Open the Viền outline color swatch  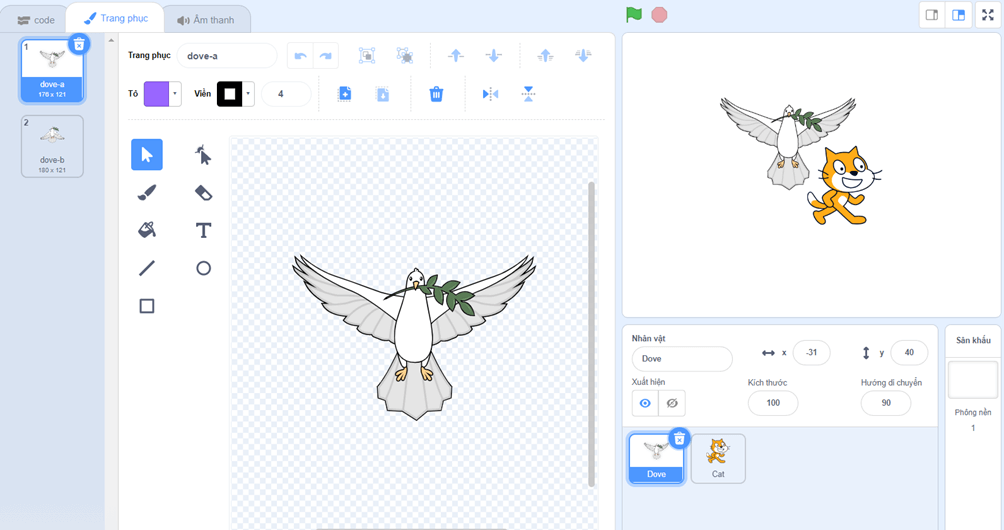coord(229,93)
